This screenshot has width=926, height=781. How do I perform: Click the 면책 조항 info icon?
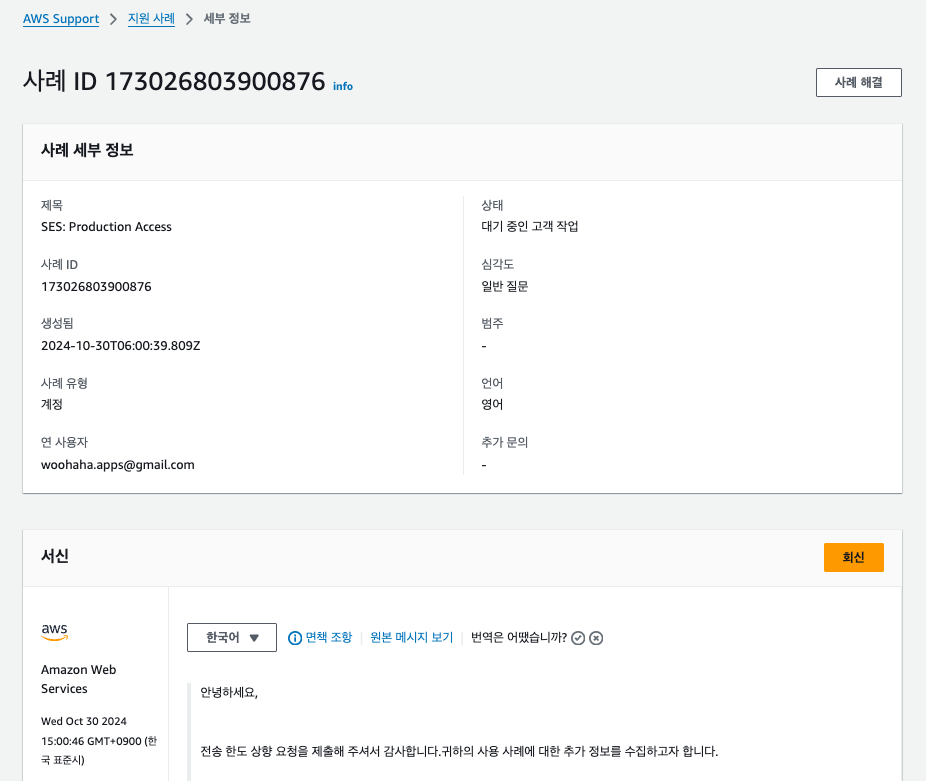[x=295, y=638]
